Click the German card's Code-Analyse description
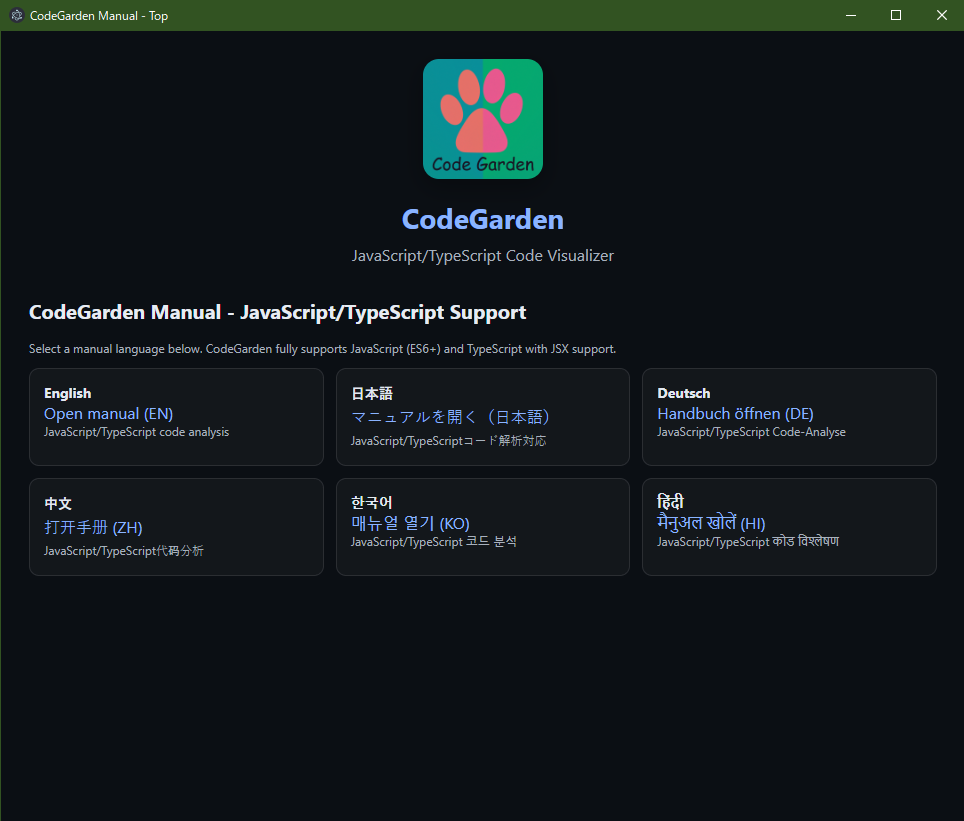Screen dimensions: 964x821 [x=751, y=432]
